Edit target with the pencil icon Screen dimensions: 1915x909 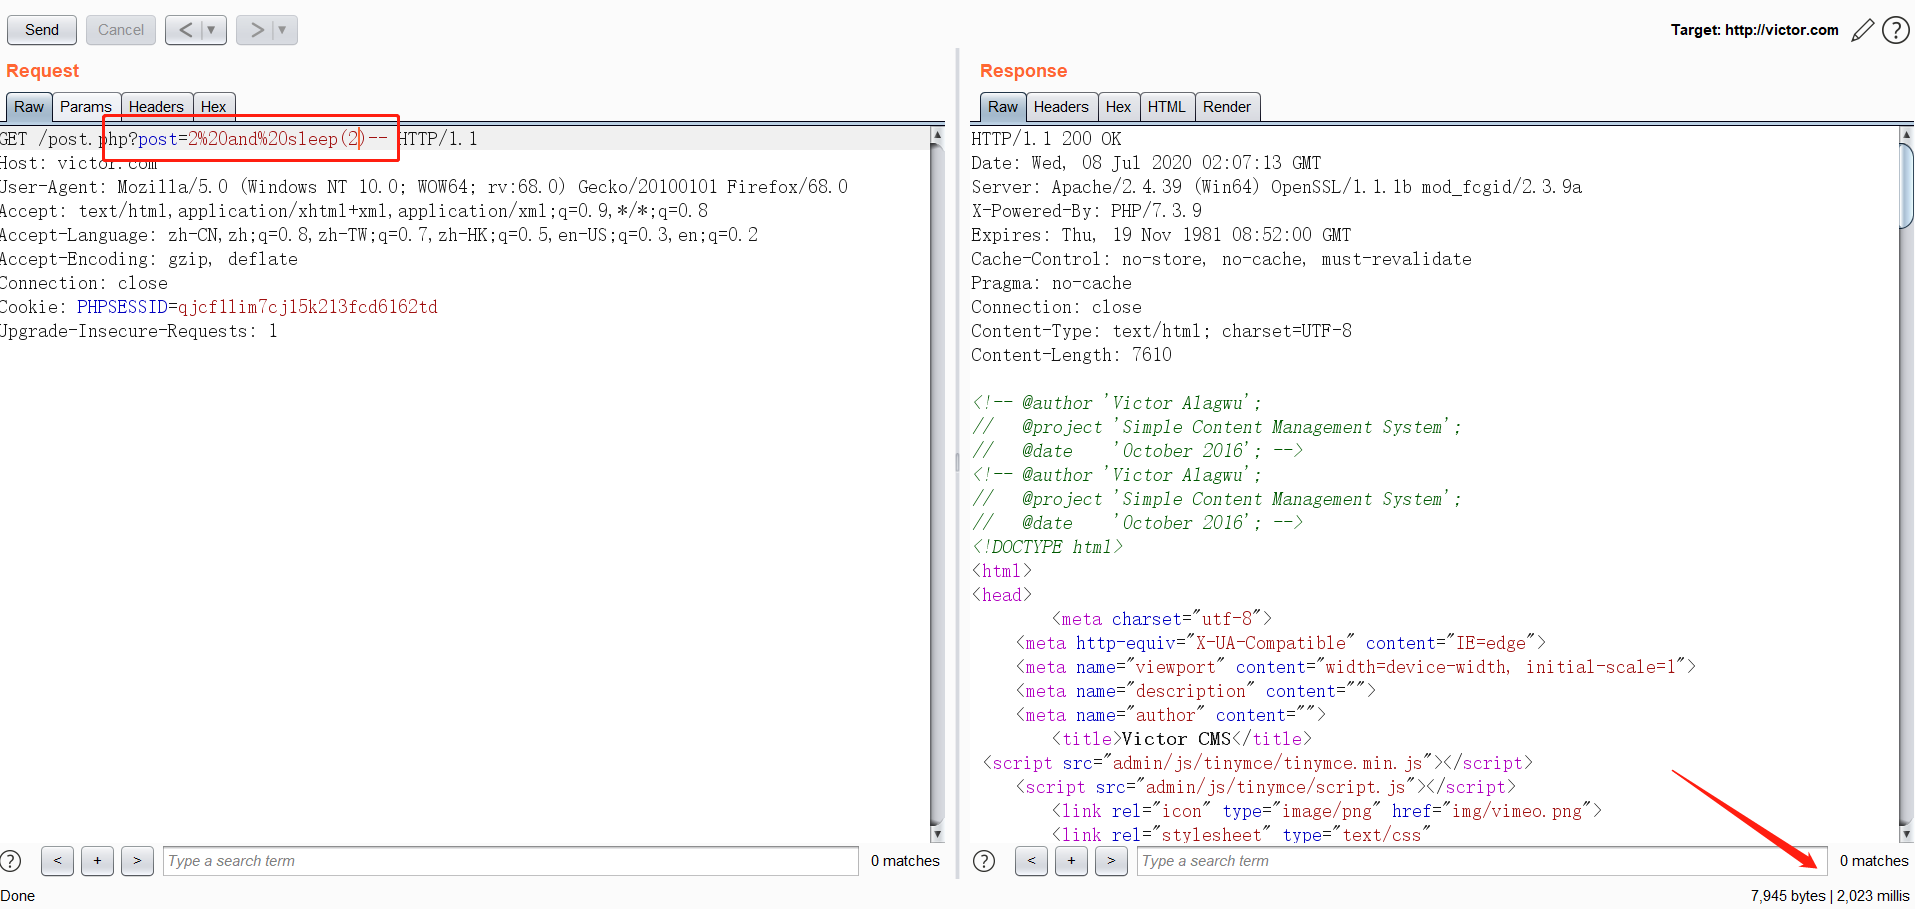(1862, 30)
